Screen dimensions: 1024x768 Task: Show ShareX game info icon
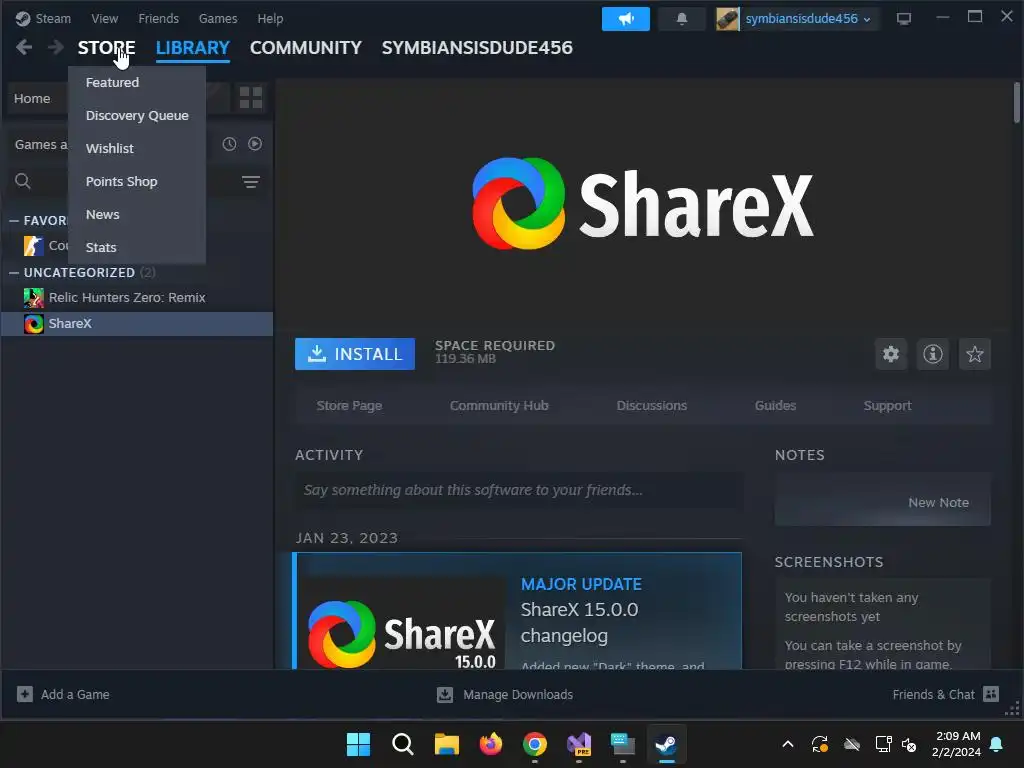(x=933, y=354)
